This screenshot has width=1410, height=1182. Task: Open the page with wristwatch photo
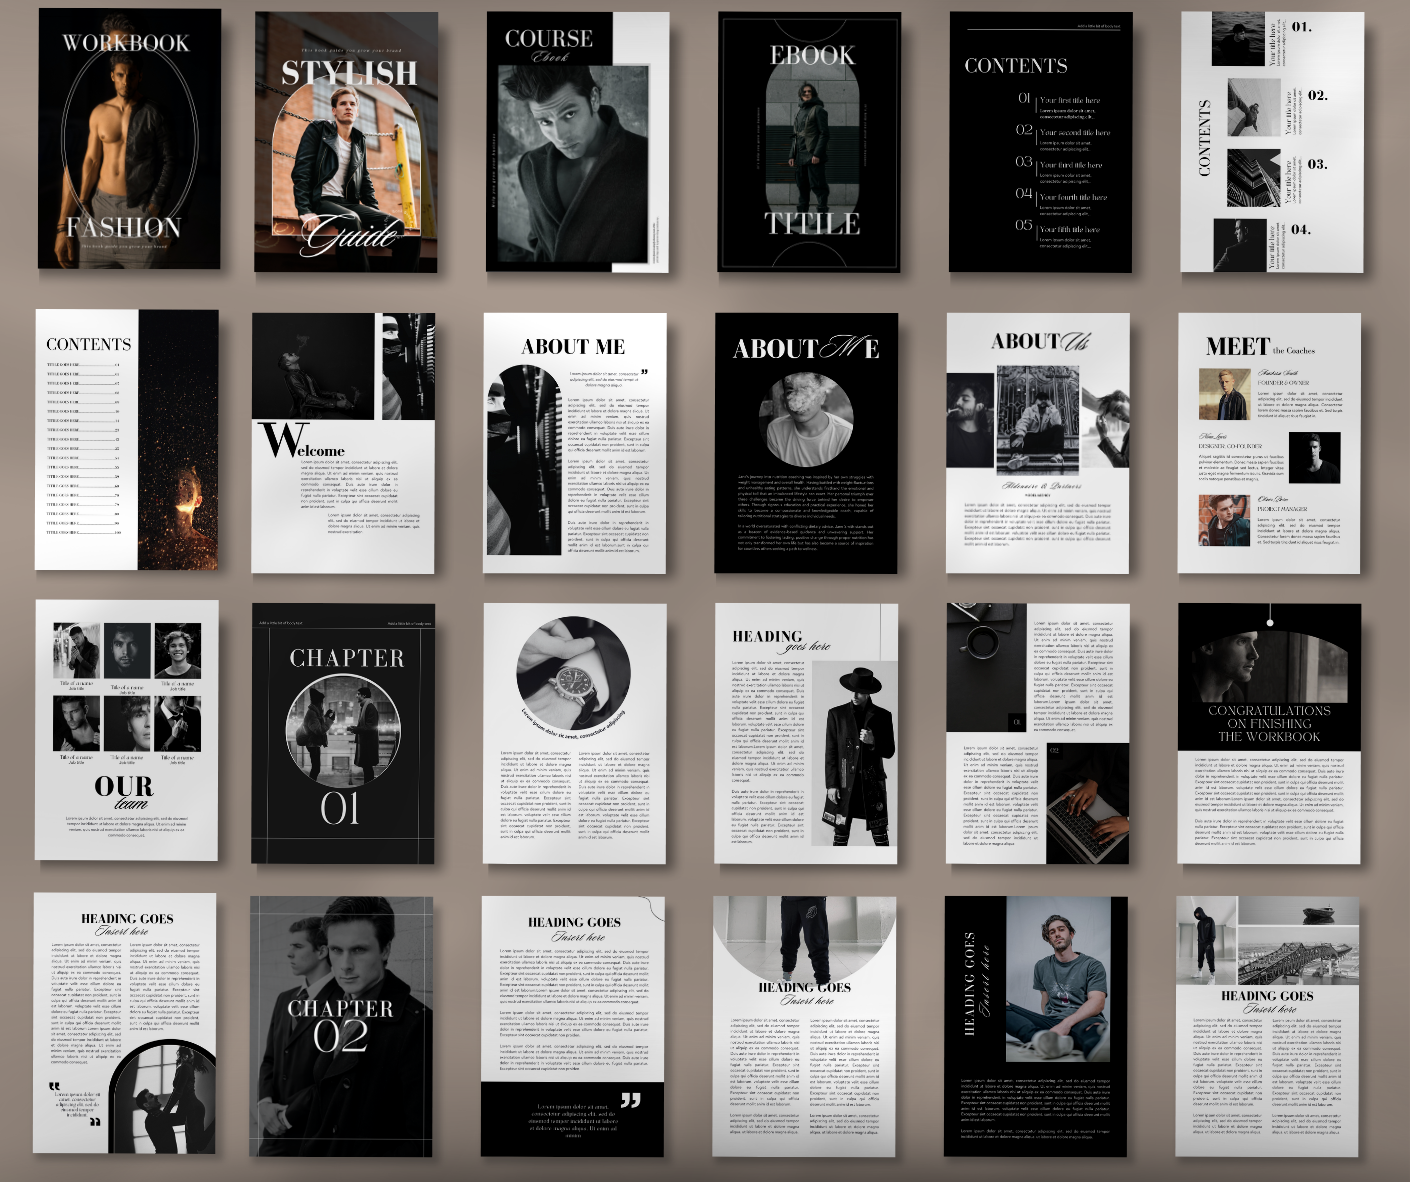pyautogui.click(x=575, y=733)
